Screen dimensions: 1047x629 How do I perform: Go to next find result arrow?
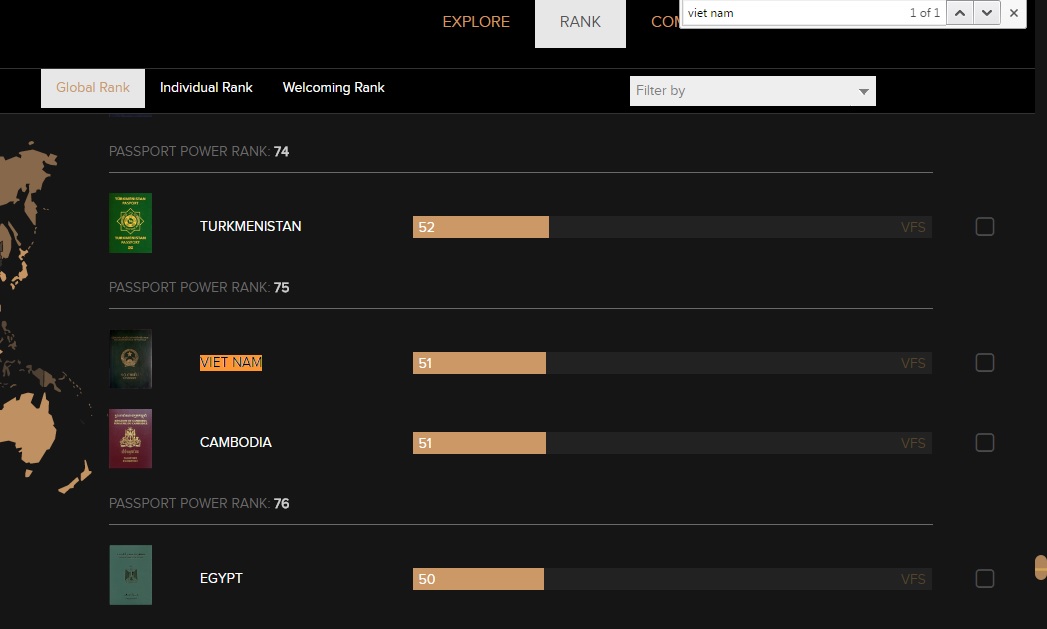click(x=987, y=13)
